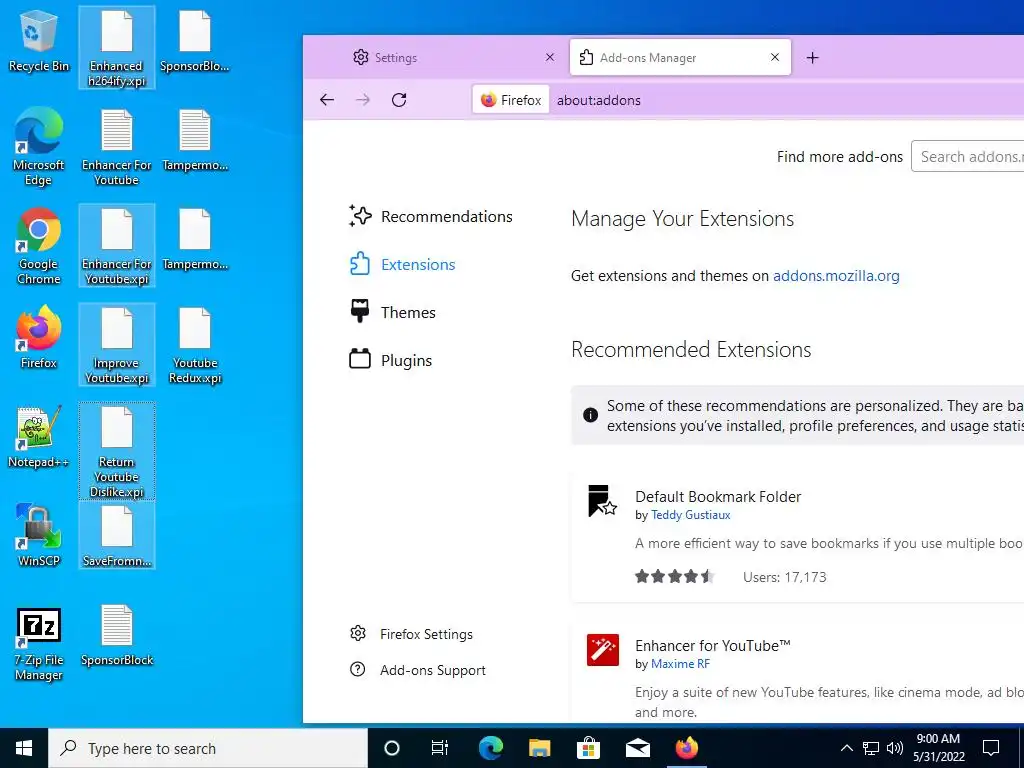
Task: Open a new Firefox tab with the plus button
Action: (x=812, y=57)
